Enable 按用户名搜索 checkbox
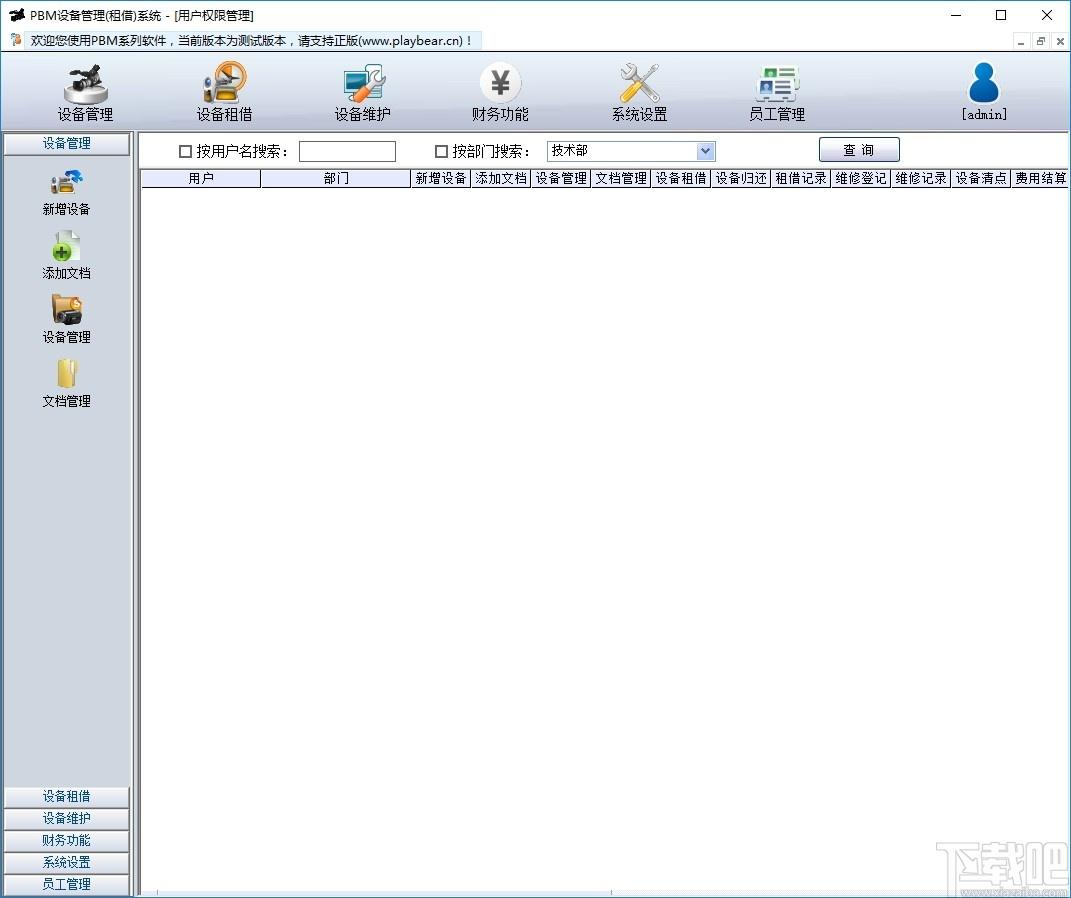 (x=185, y=152)
